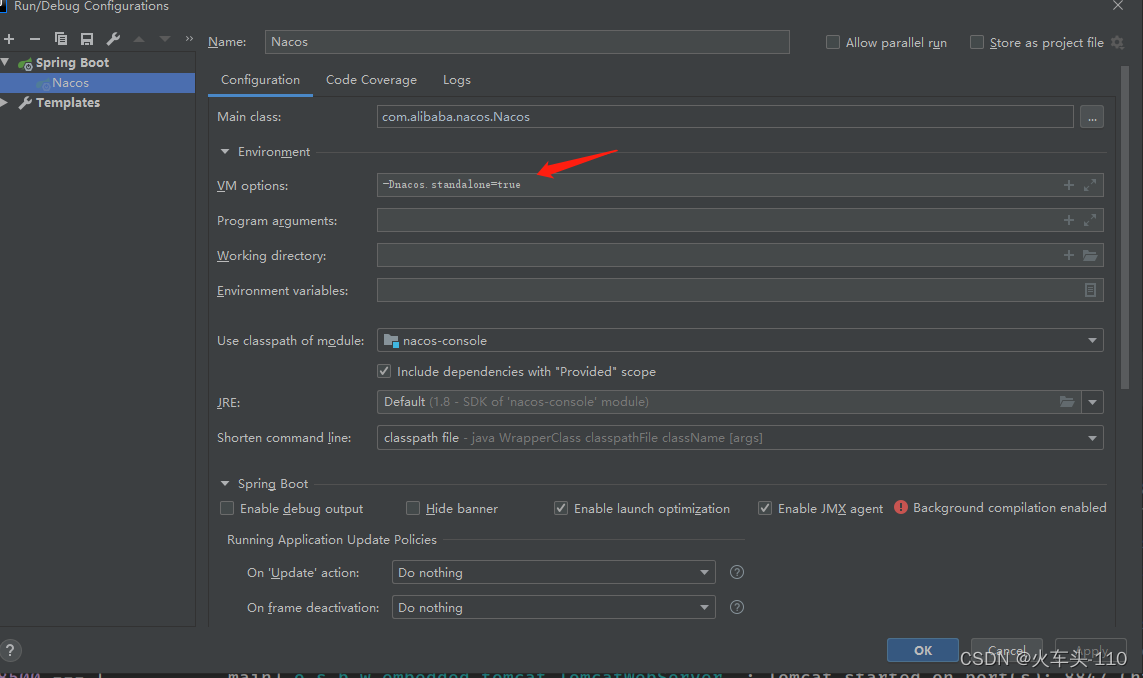Browse for the Working directory folder
Viewport: 1143px width, 678px height.
click(1090, 255)
